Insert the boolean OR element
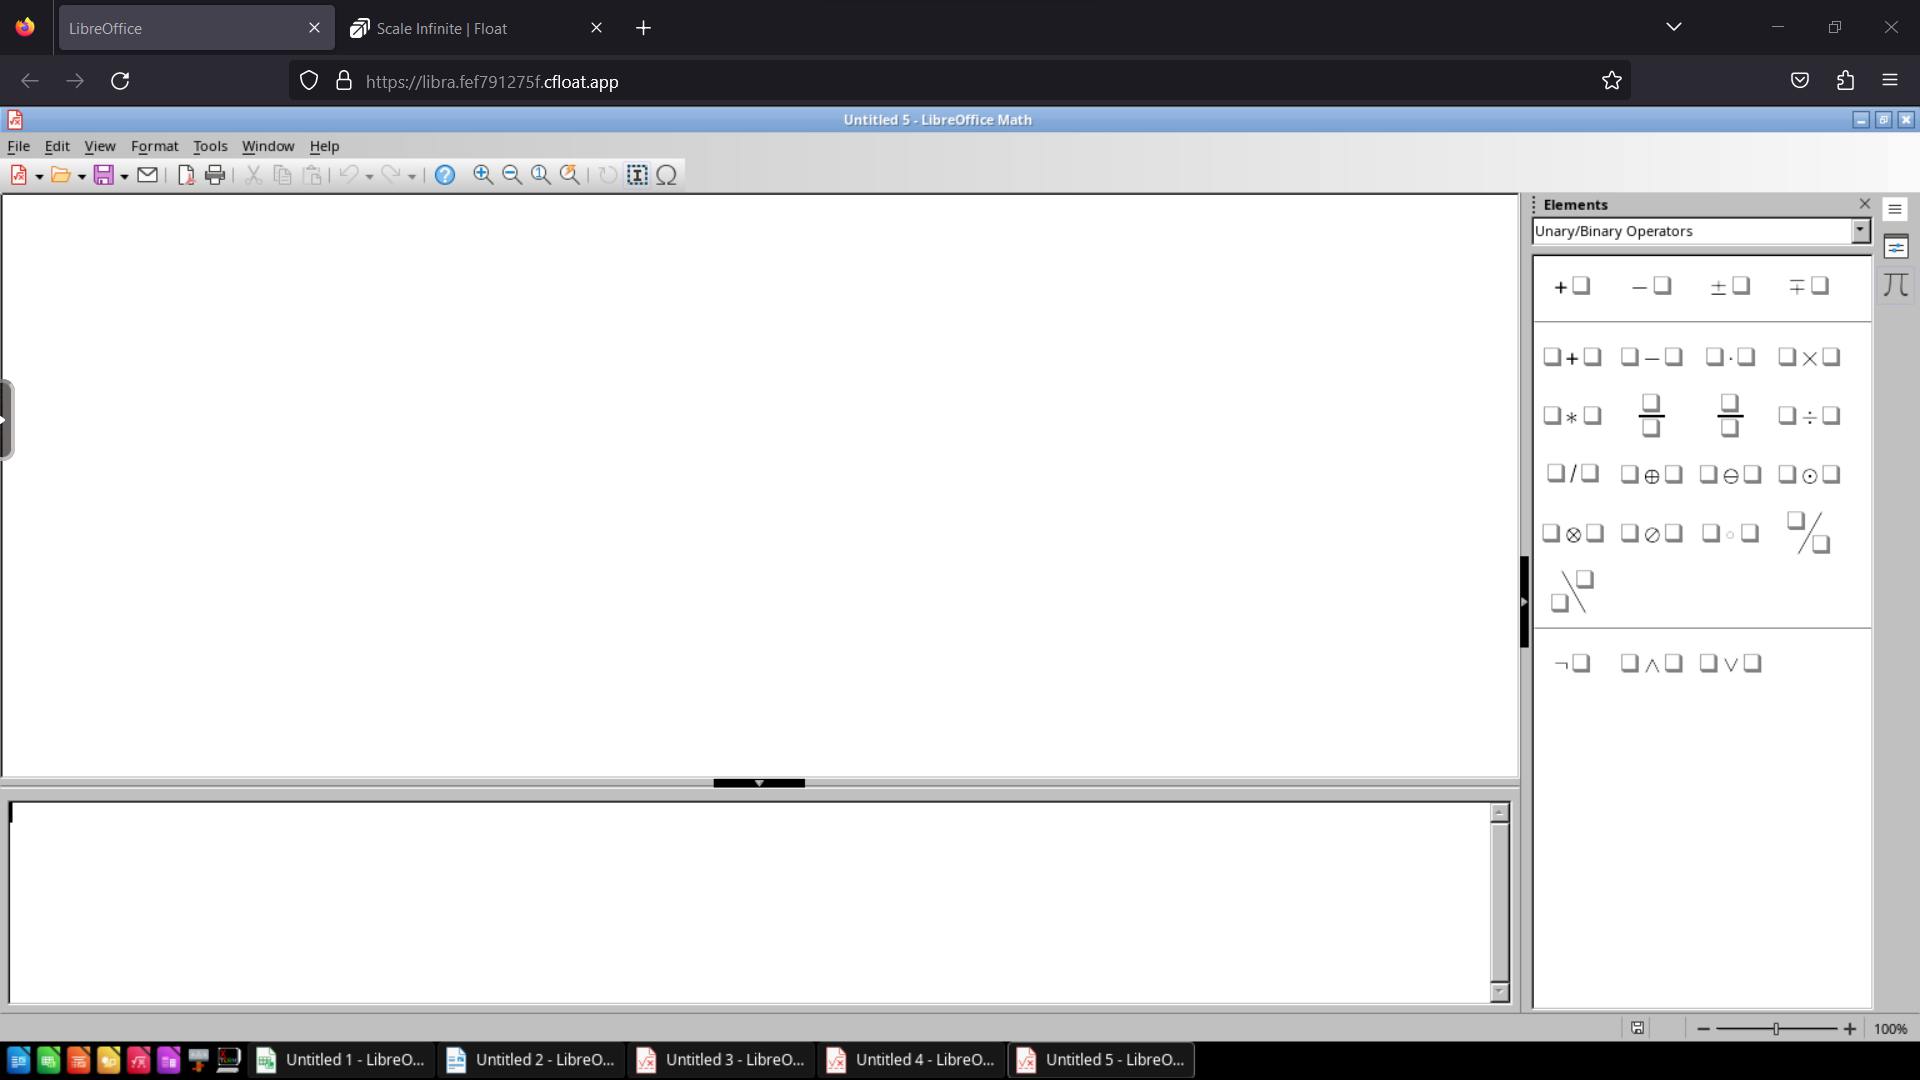1920x1080 pixels. coord(1730,663)
